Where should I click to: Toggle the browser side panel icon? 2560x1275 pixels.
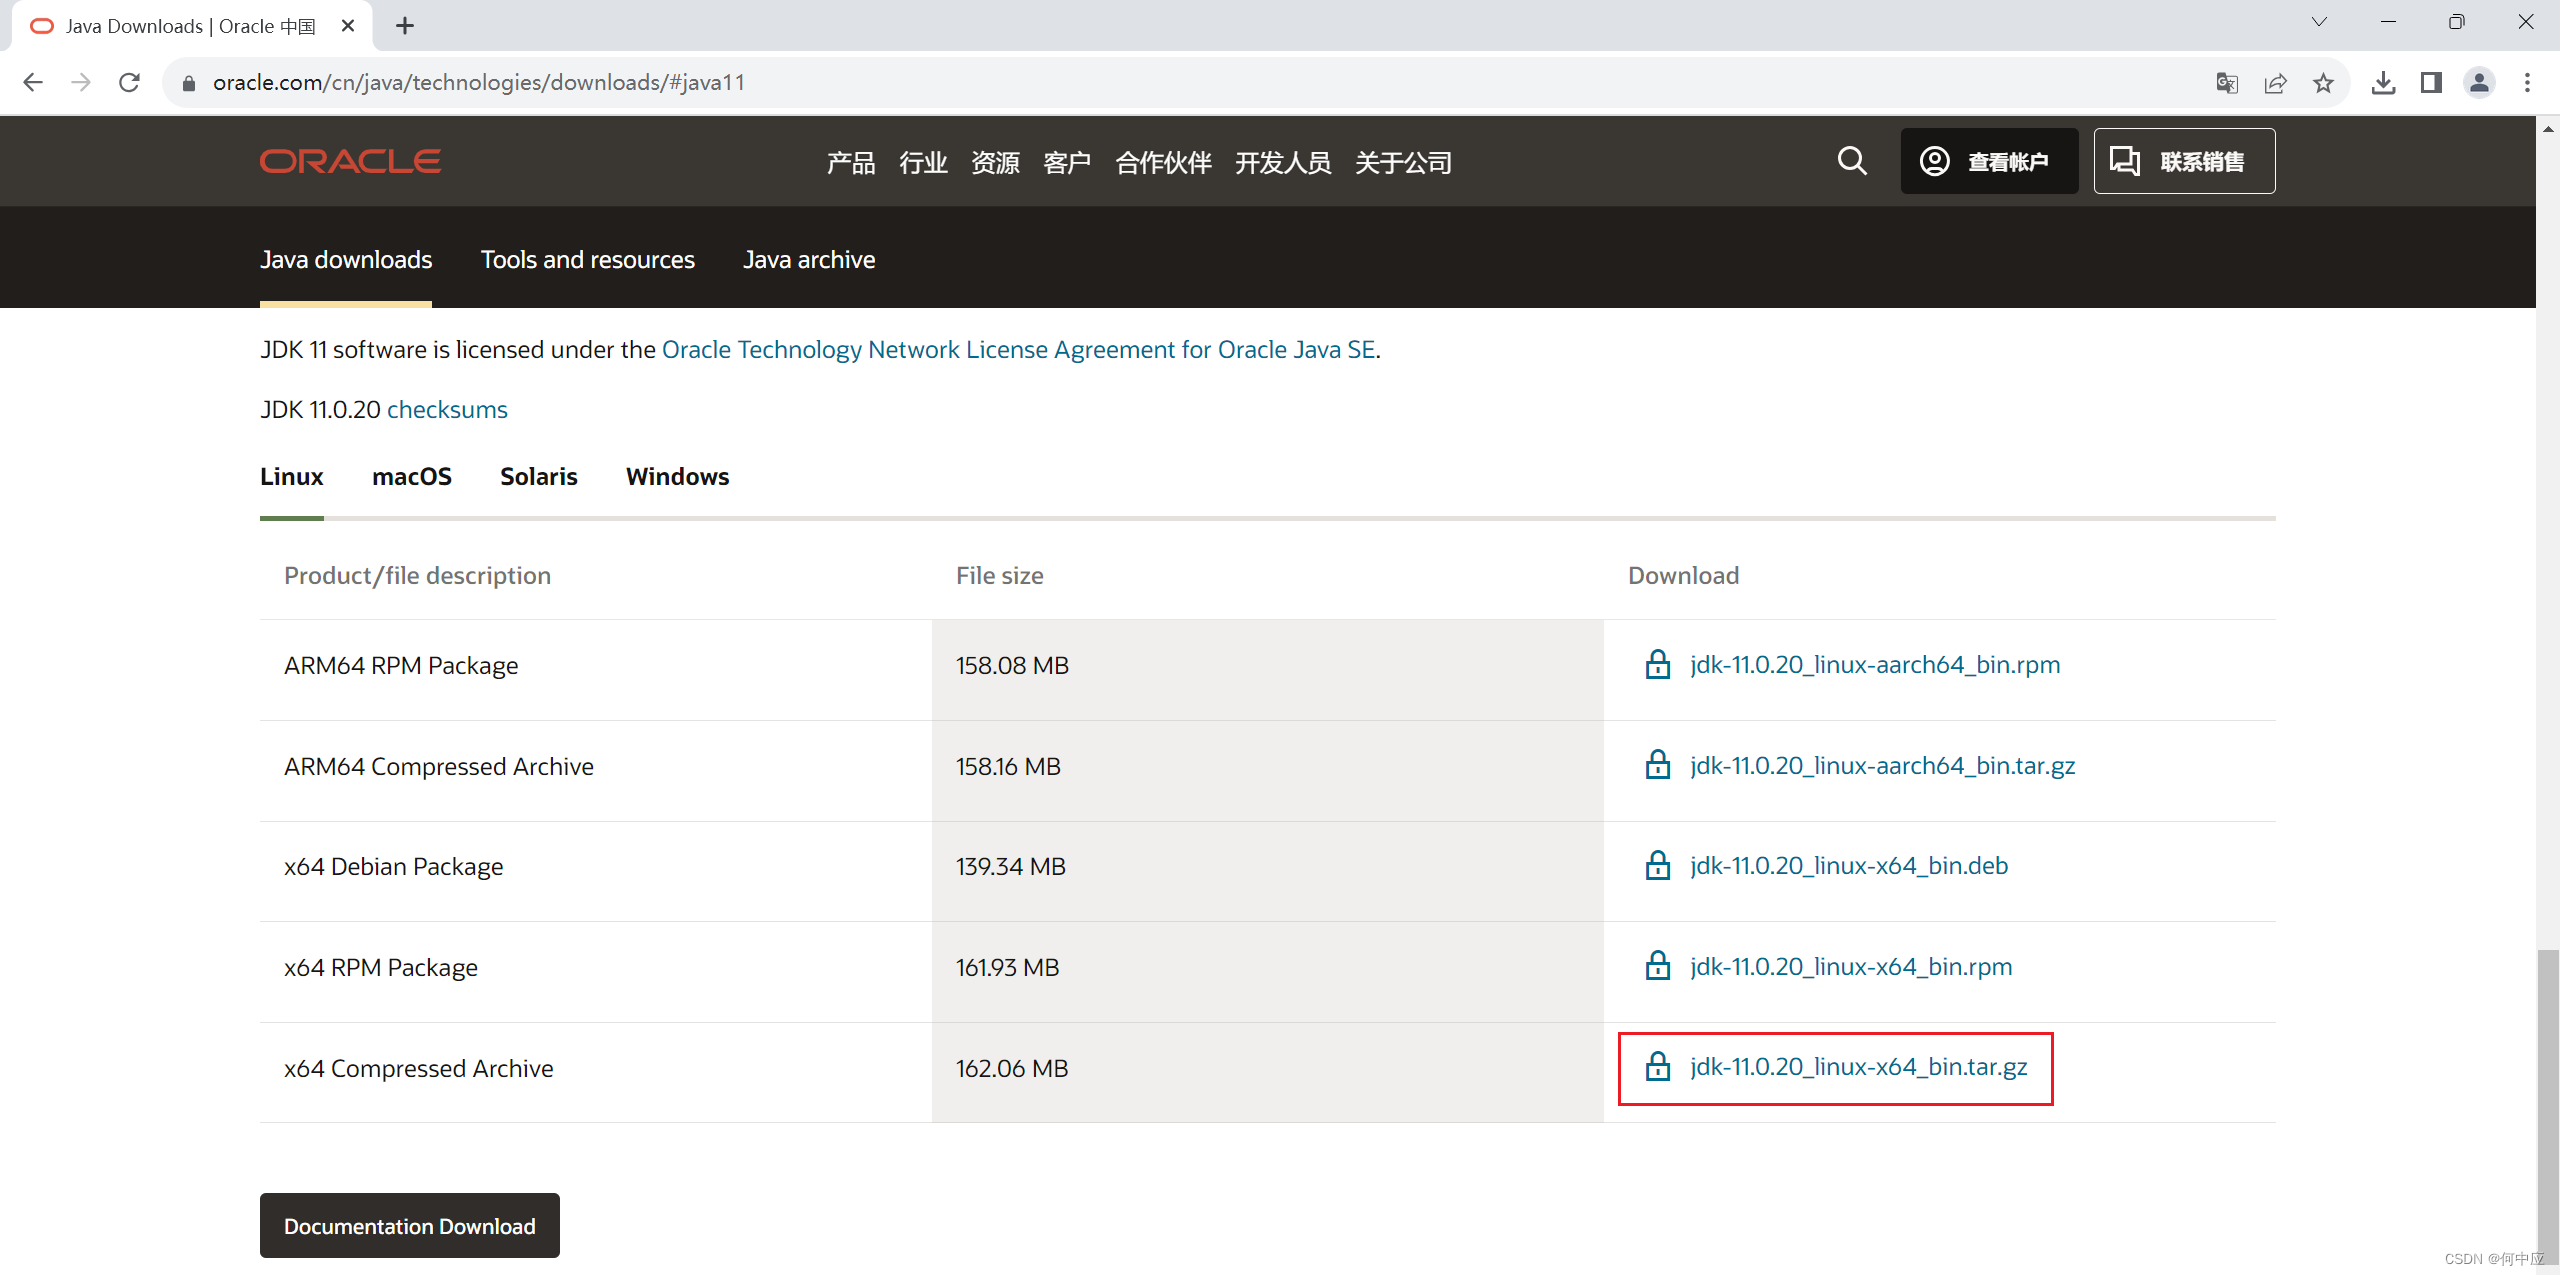(x=2431, y=83)
